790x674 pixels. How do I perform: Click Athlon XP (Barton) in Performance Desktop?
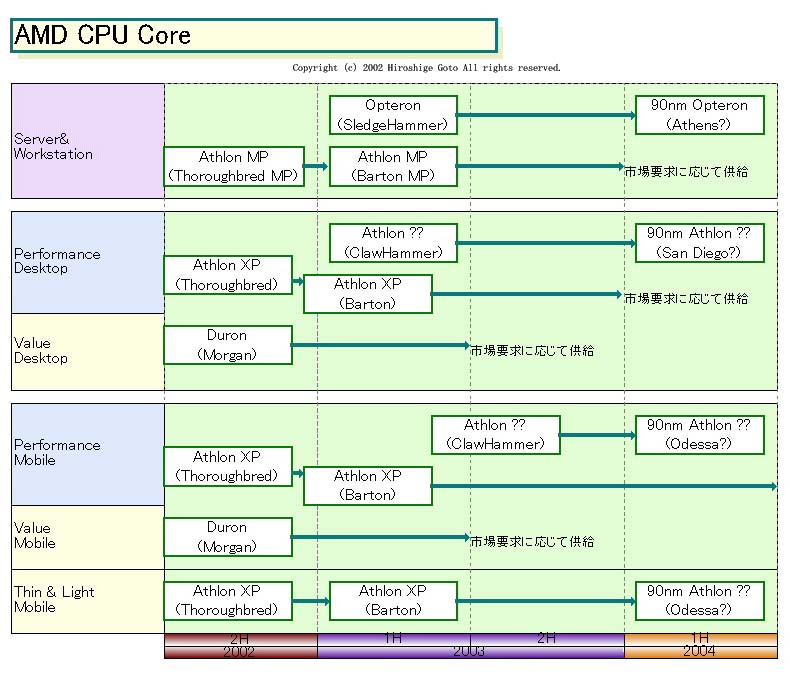(x=368, y=294)
